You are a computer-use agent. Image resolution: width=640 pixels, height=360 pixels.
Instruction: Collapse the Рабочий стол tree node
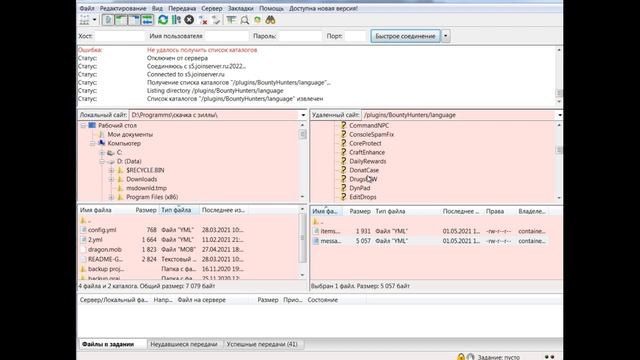point(83,126)
